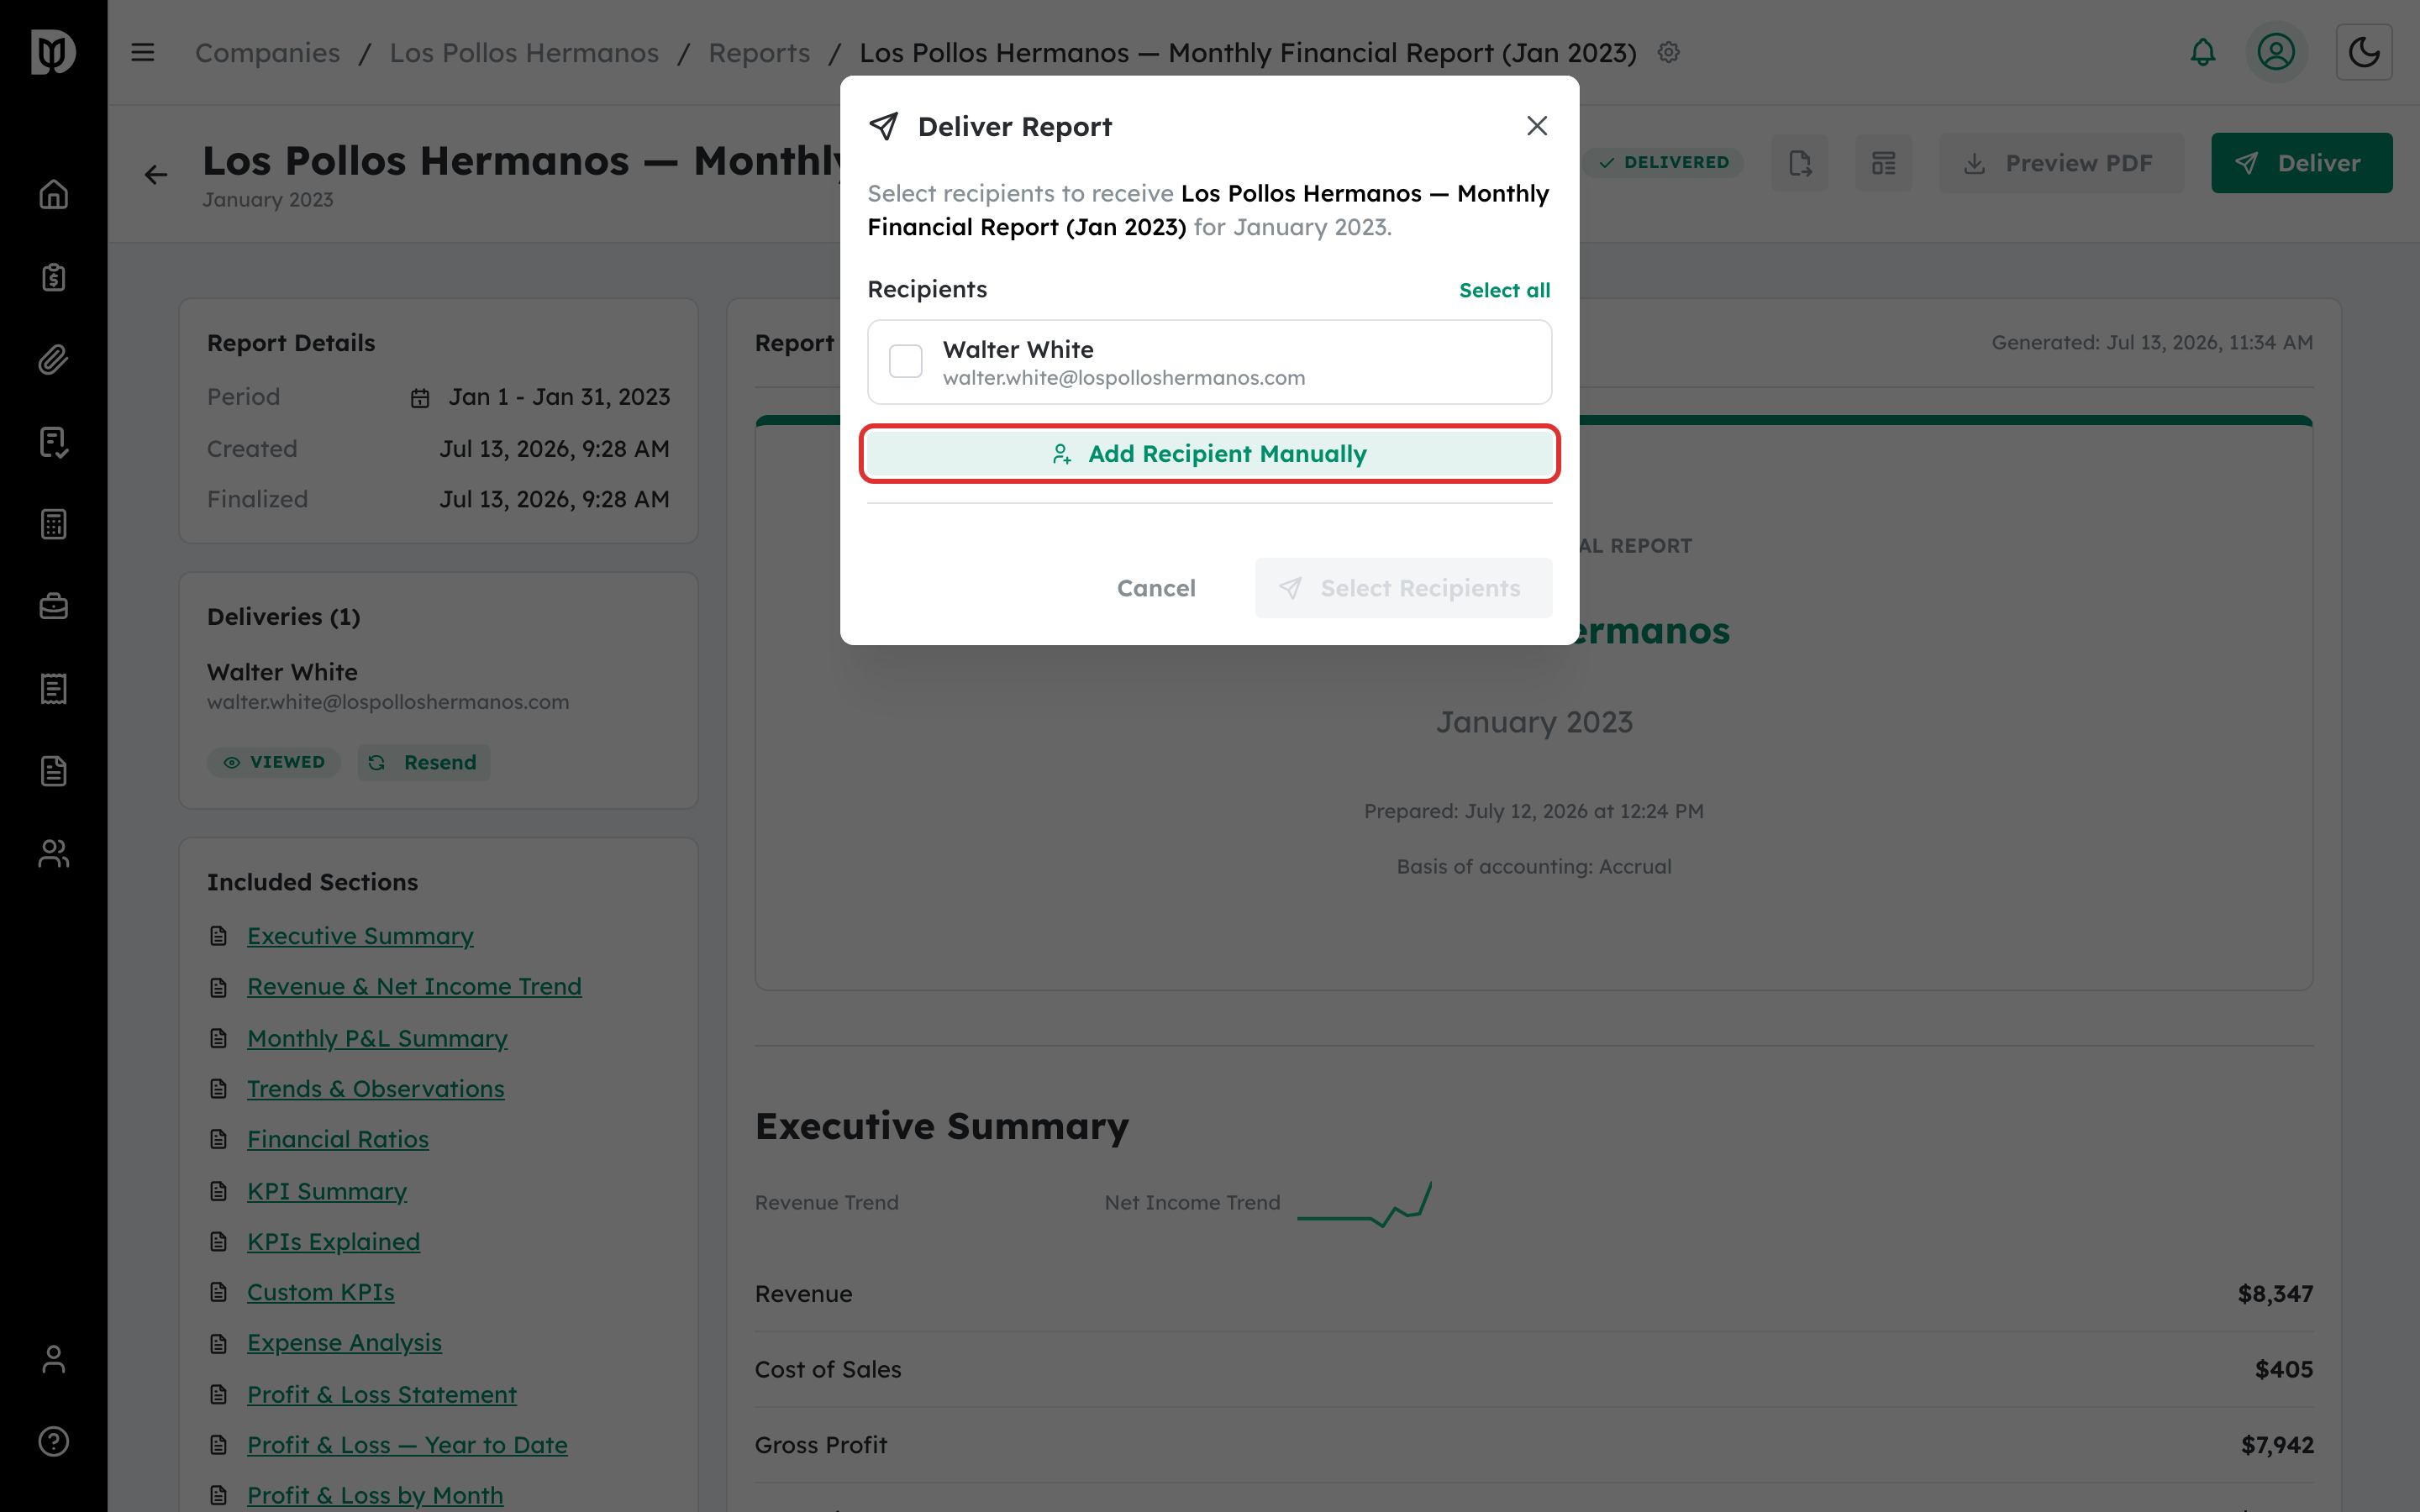
Task: Open the ledger list sidebar icon
Action: pyautogui.click(x=53, y=689)
